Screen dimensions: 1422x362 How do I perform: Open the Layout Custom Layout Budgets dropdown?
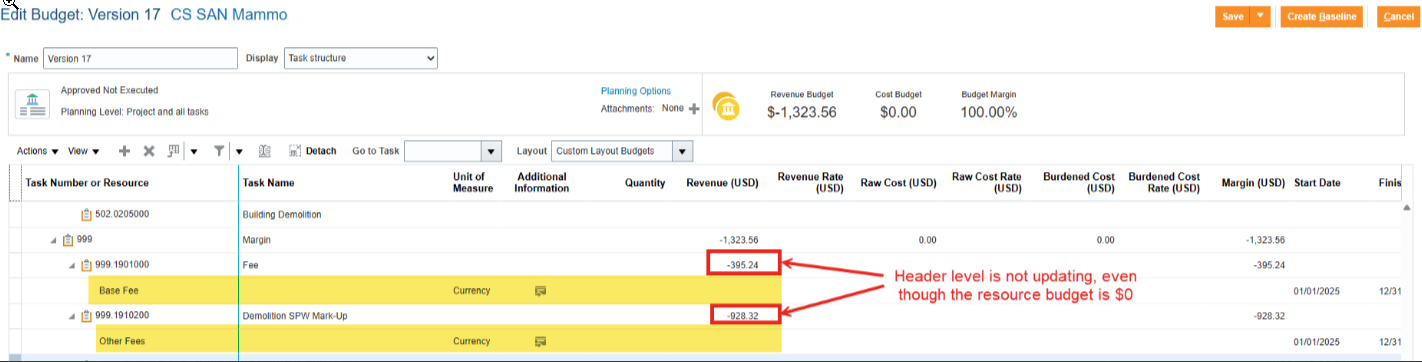click(x=682, y=151)
